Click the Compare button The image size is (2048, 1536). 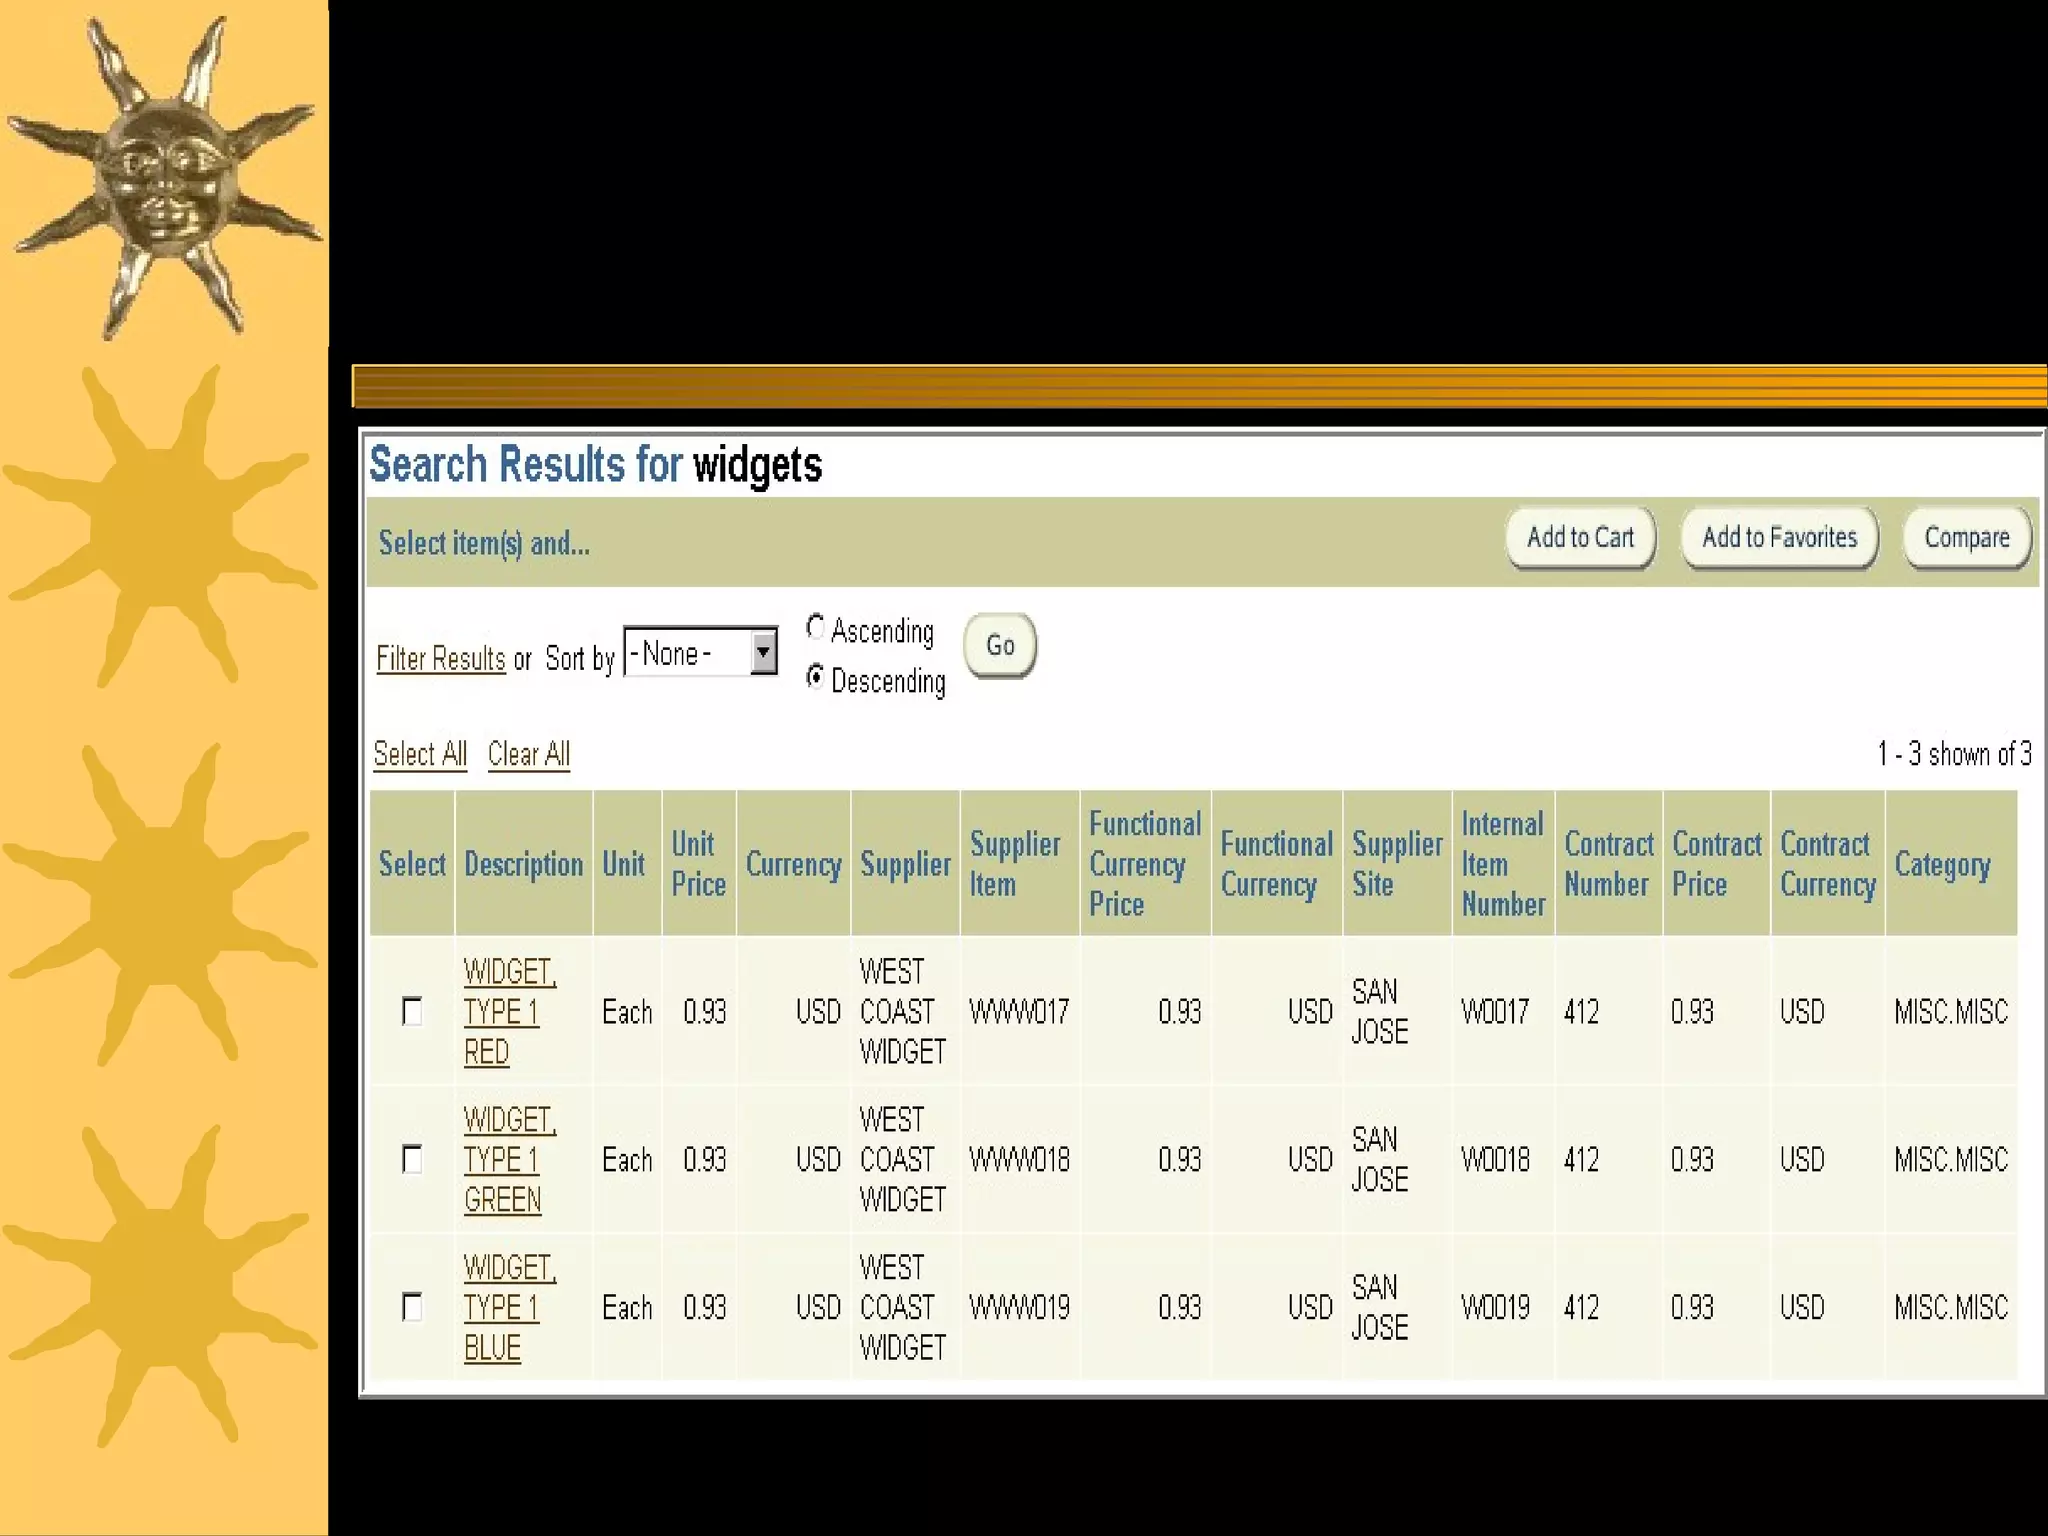[x=1967, y=538]
